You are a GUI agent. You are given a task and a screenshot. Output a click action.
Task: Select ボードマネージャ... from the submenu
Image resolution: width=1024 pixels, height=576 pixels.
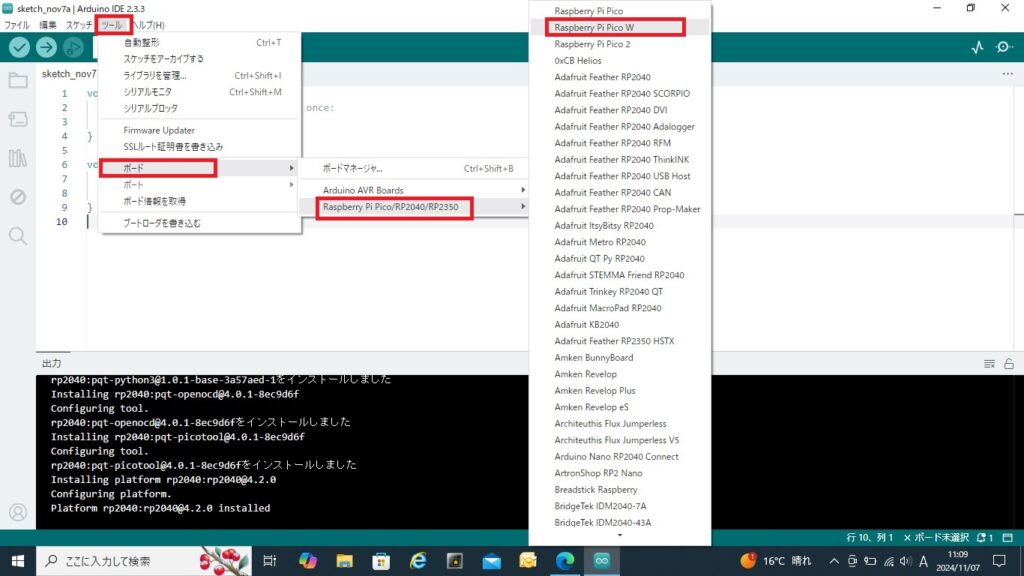coord(414,168)
